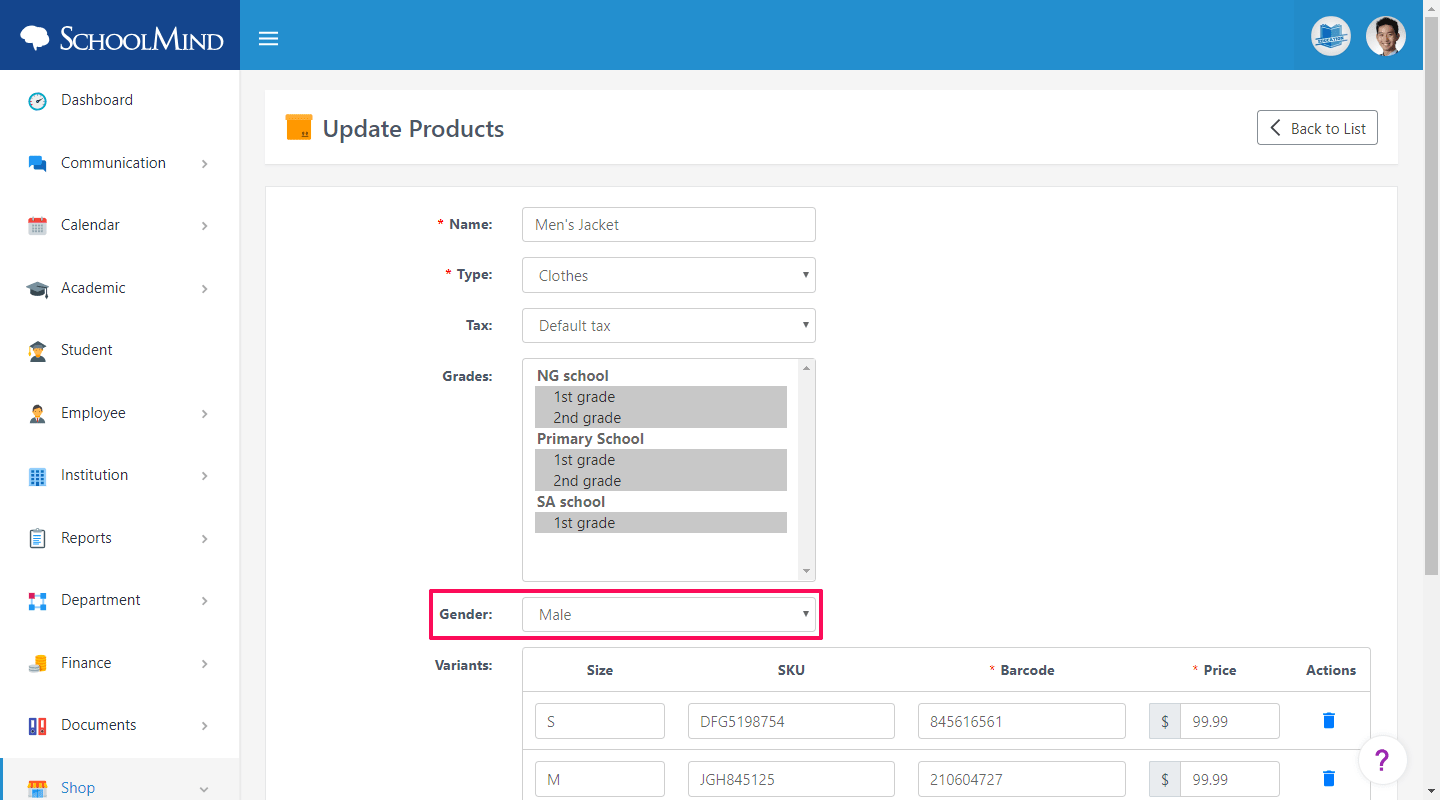Delete the size S variant row
Screen dimensions: 1440x800
(1329, 720)
